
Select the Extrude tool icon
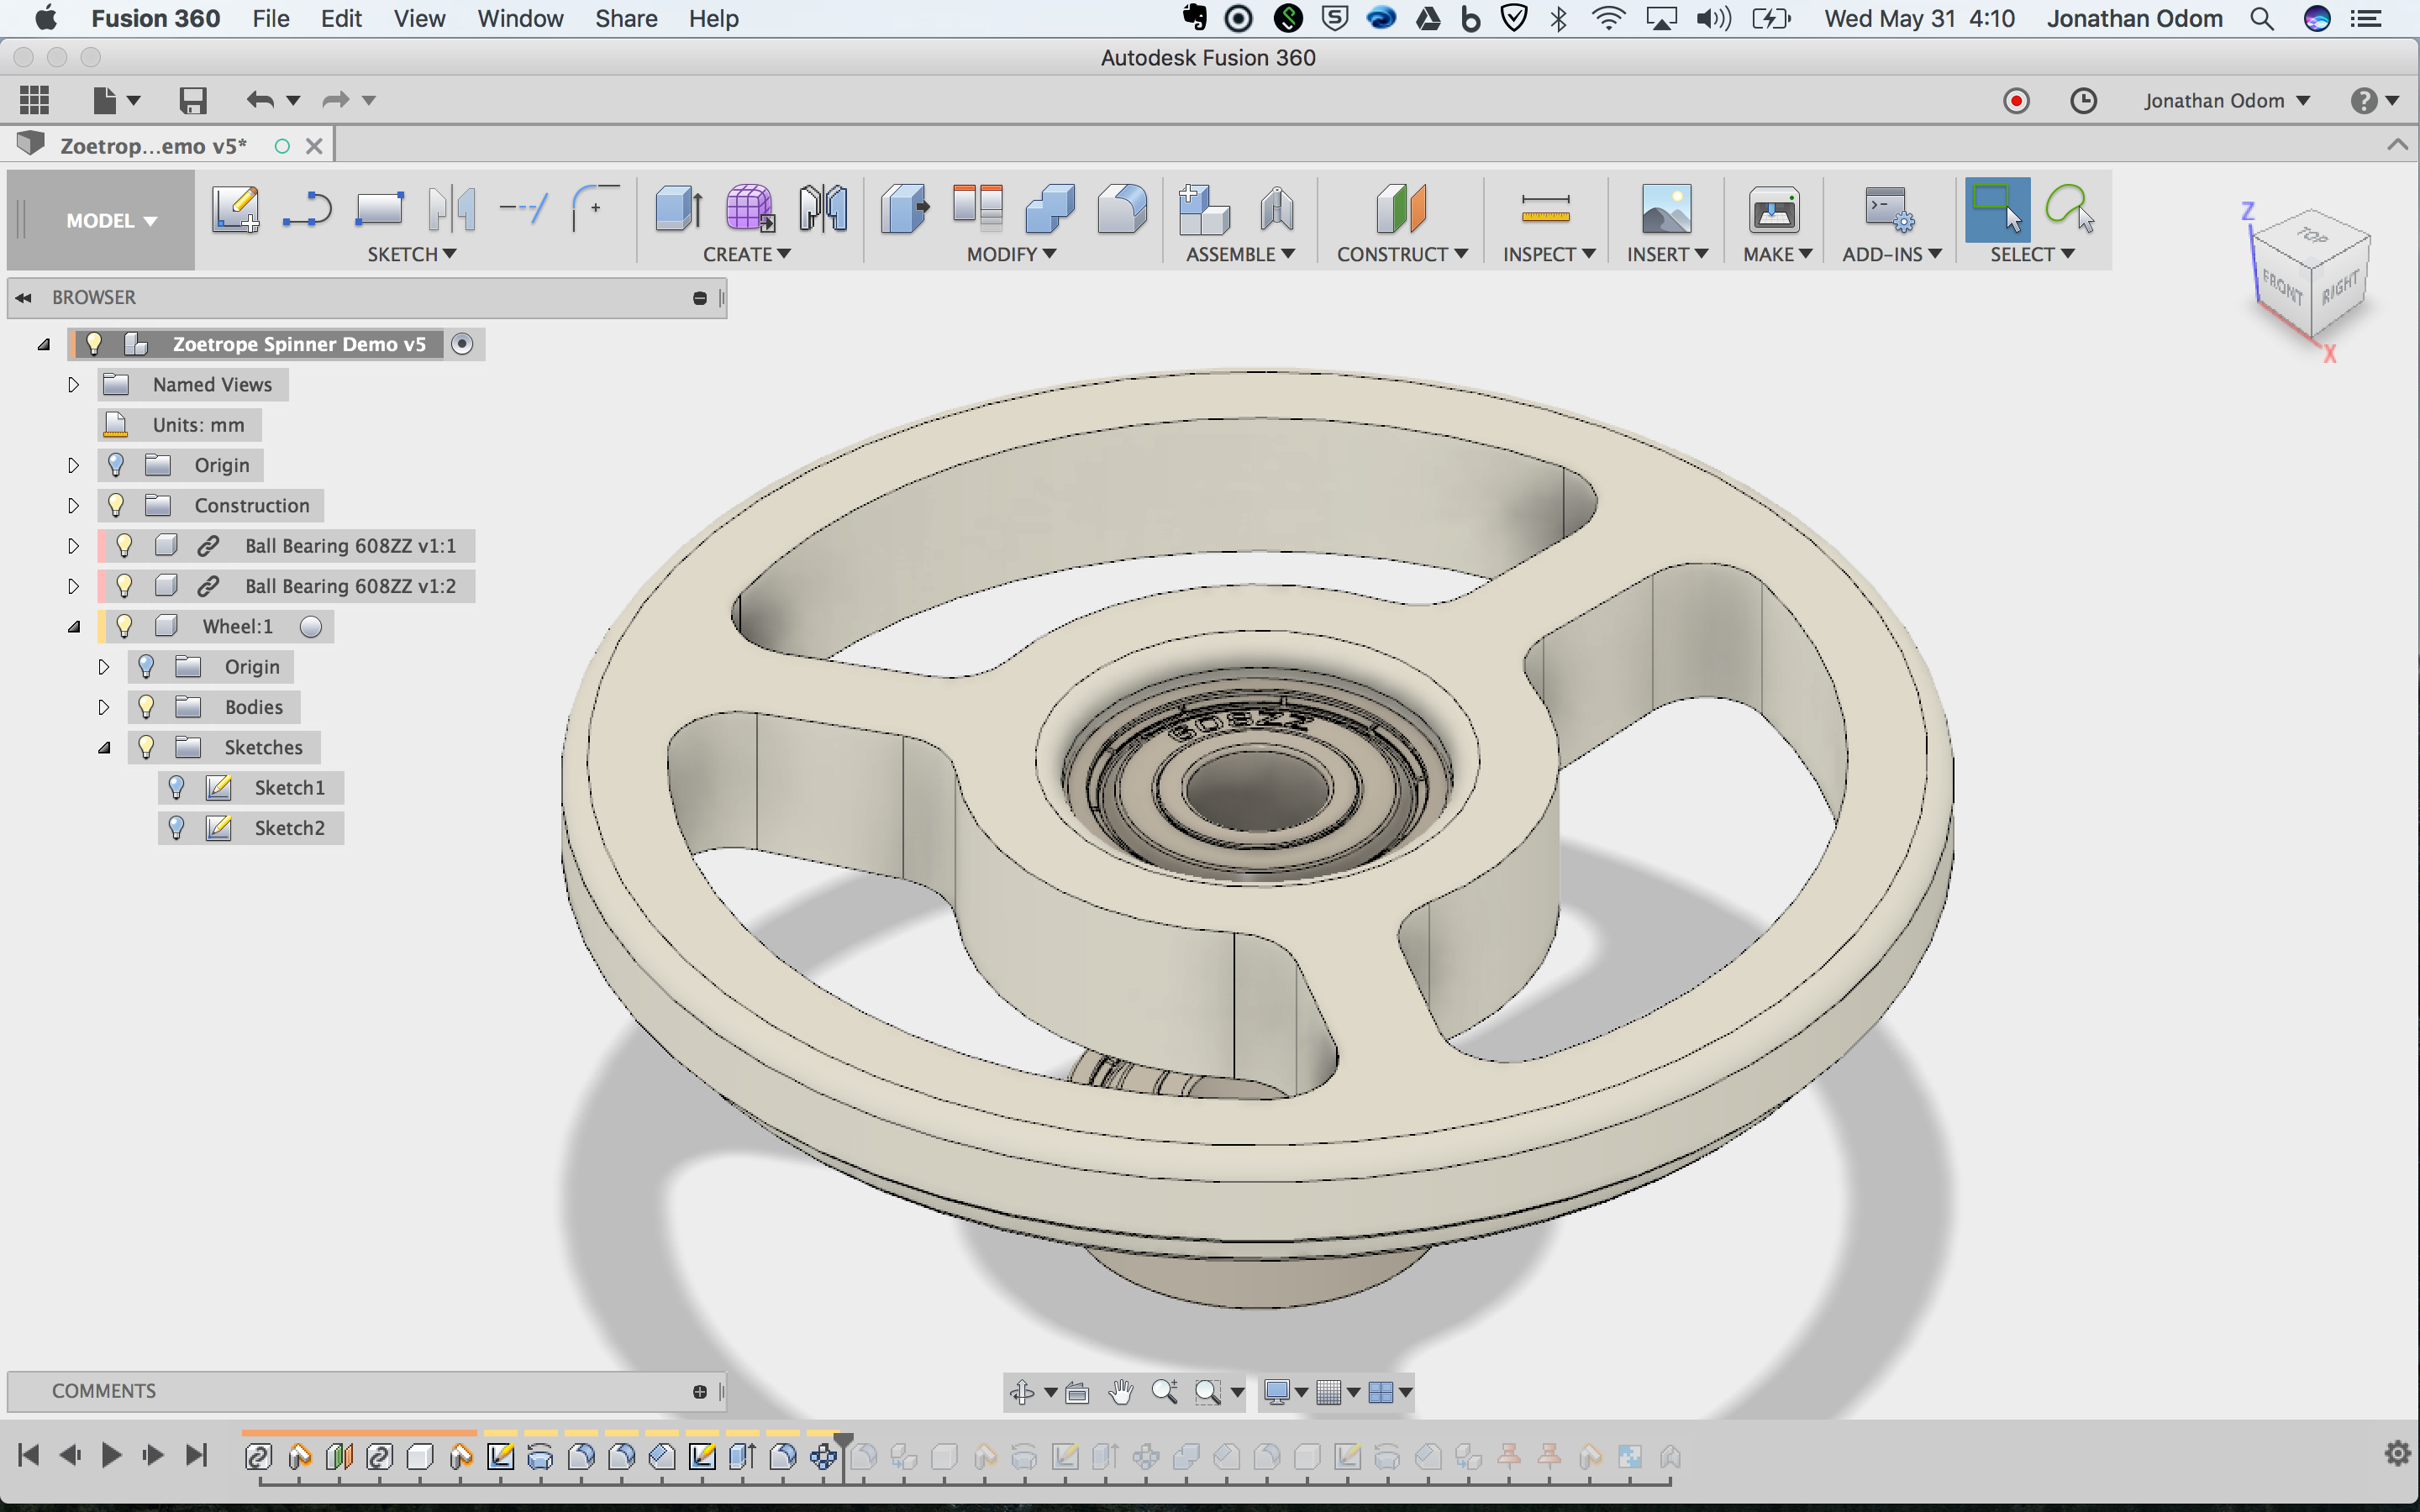click(x=678, y=209)
